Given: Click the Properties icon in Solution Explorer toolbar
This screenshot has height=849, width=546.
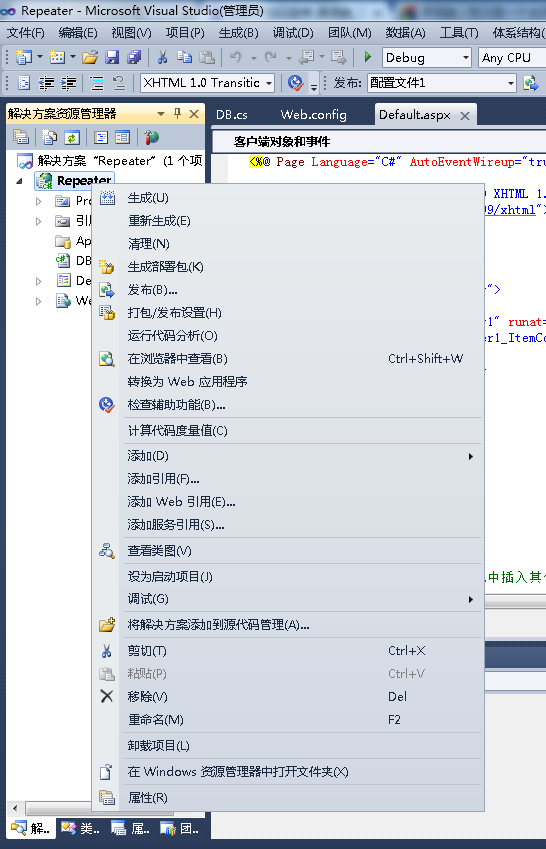Looking at the screenshot, I should tap(21, 137).
